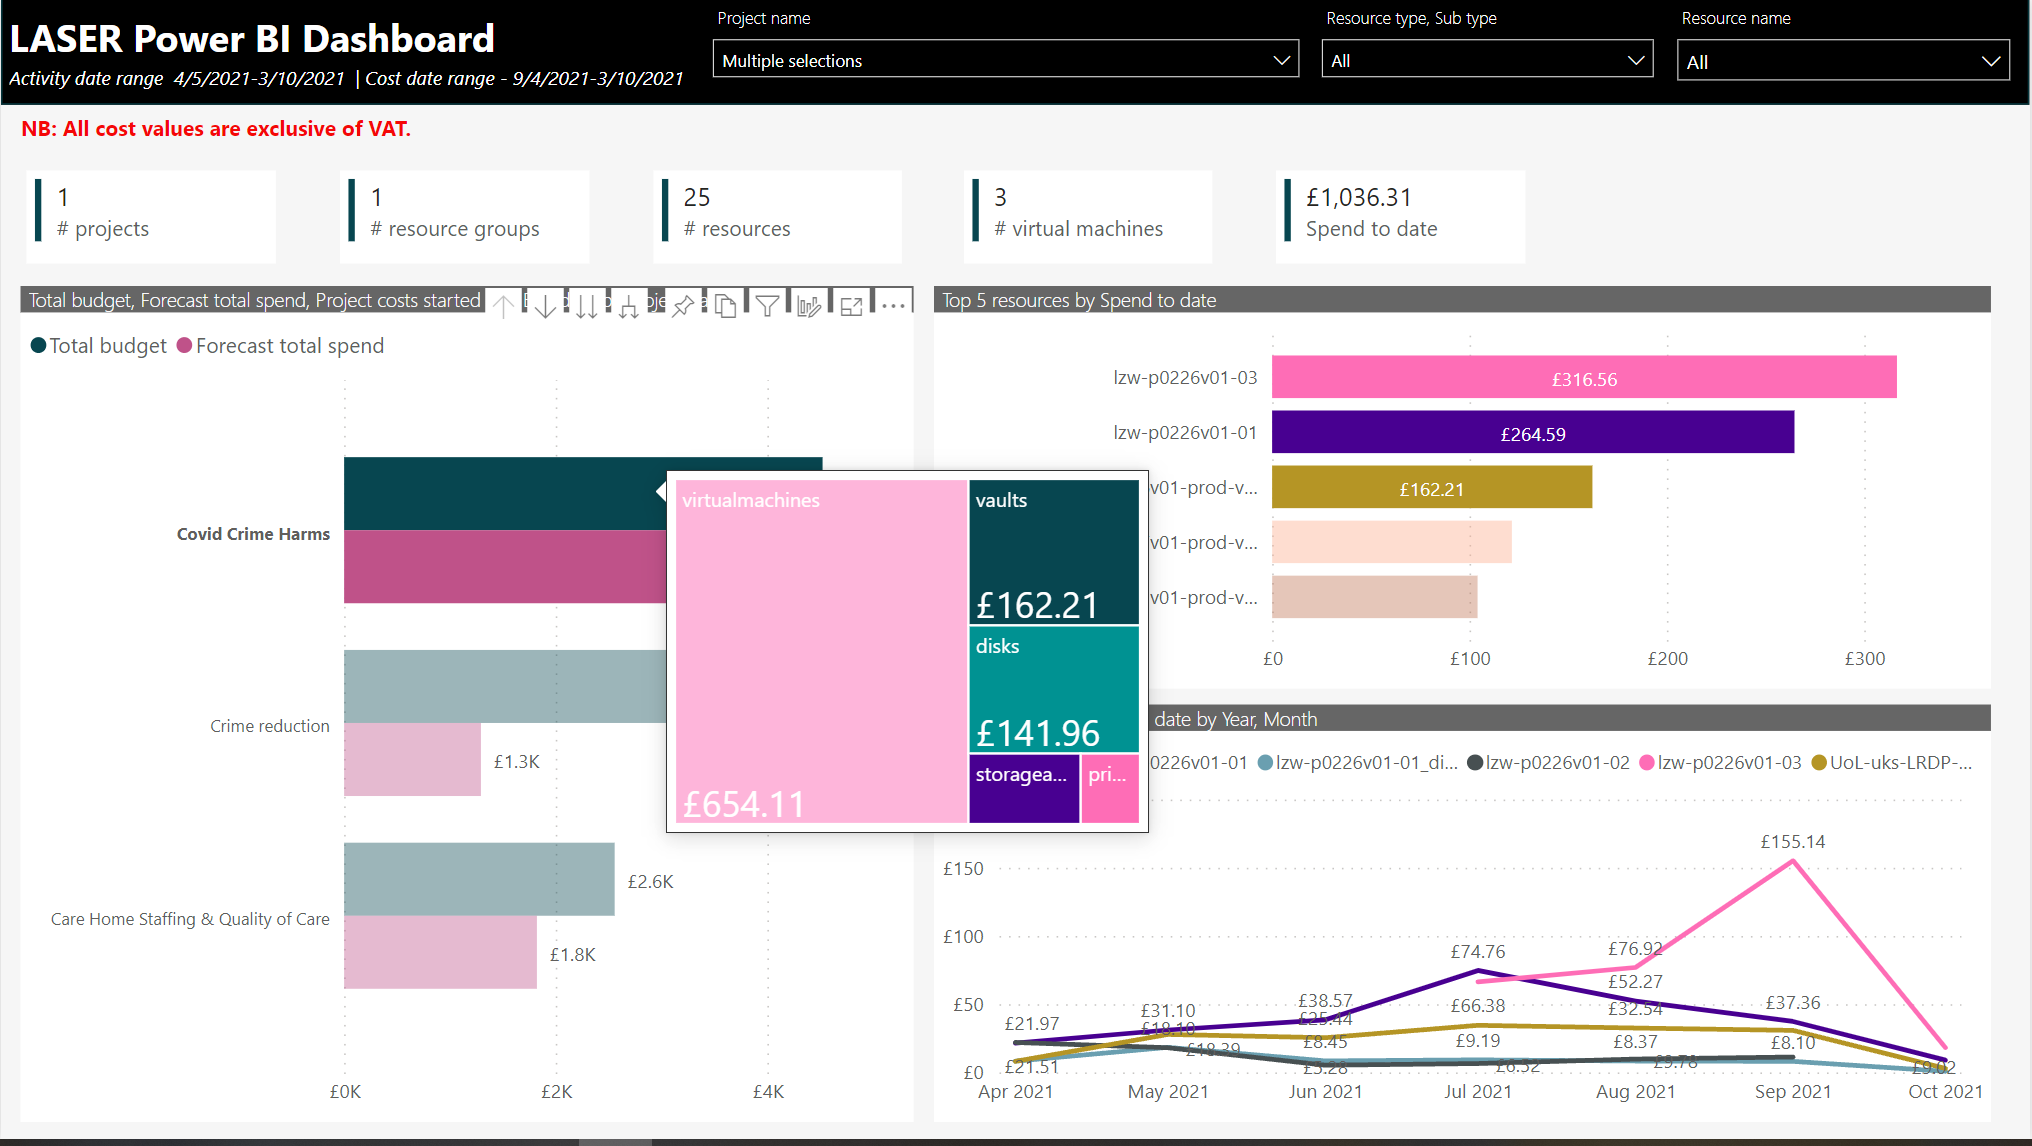Click Care Home Staffing £1.8K forecast bar
Image resolution: width=2032 pixels, height=1146 pixels.
[x=440, y=952]
